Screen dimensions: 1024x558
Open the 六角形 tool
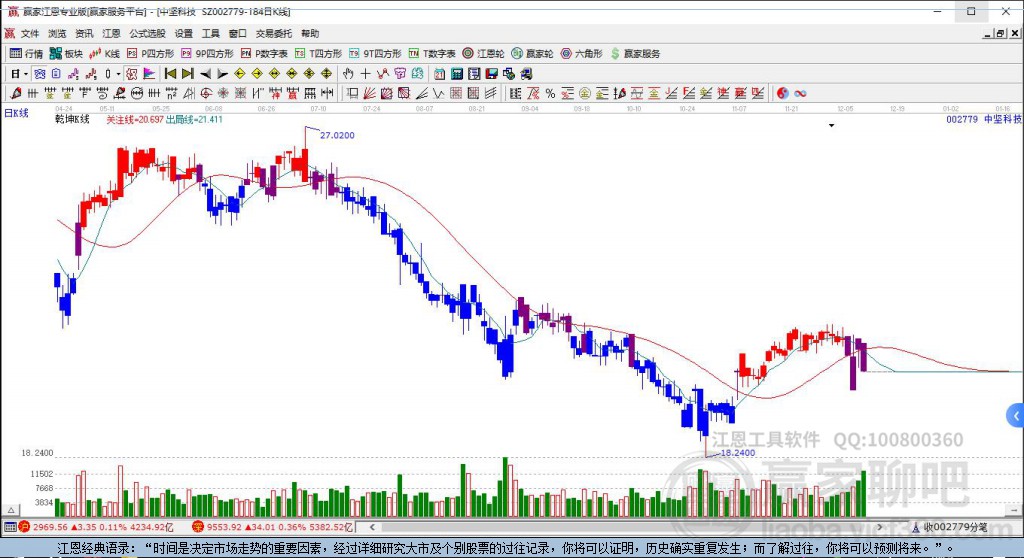pyautogui.click(x=581, y=54)
